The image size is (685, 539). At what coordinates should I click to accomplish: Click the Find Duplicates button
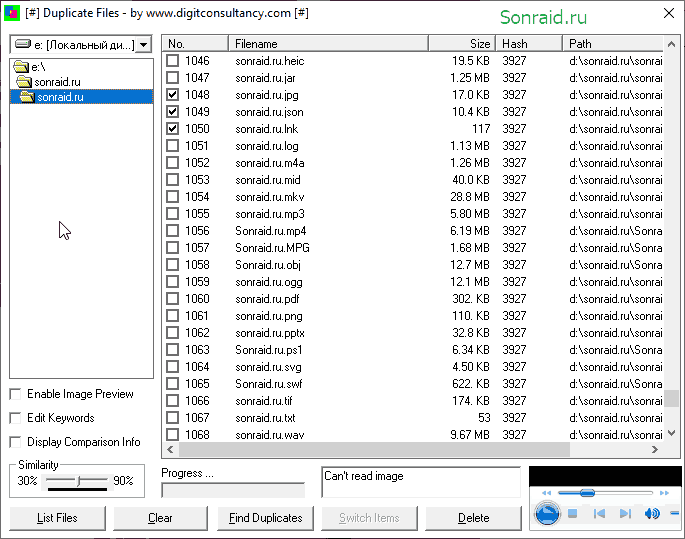pos(266,518)
